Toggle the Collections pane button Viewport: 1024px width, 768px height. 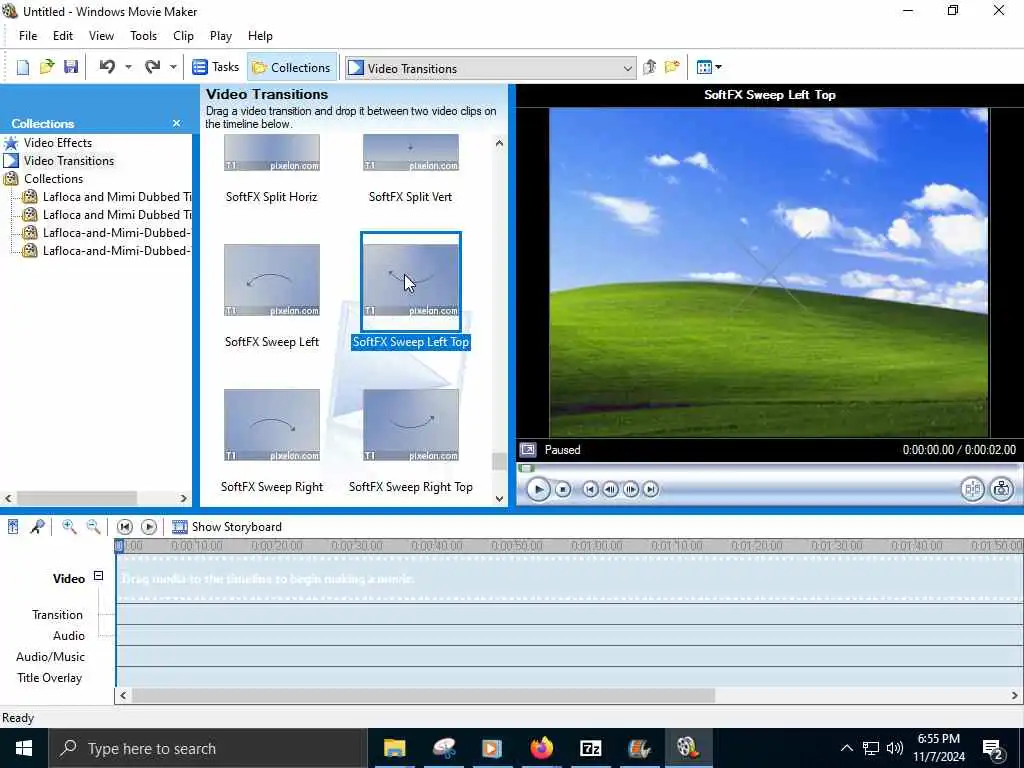[x=291, y=67]
